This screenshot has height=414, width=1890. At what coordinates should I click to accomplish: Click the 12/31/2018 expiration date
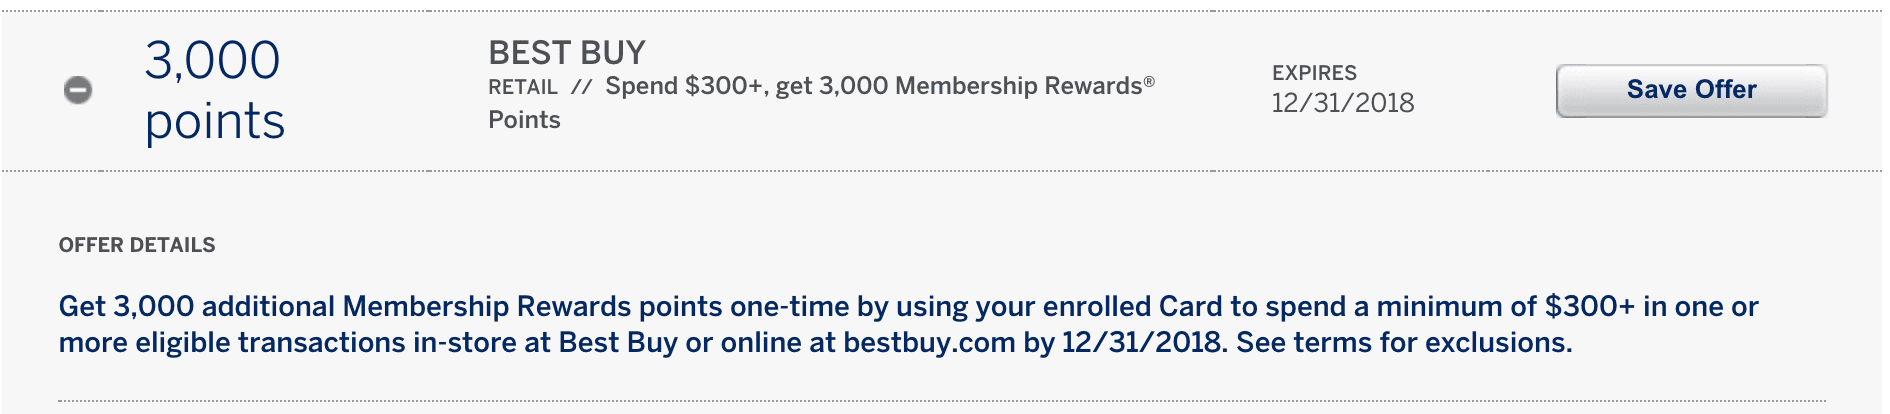[1342, 103]
